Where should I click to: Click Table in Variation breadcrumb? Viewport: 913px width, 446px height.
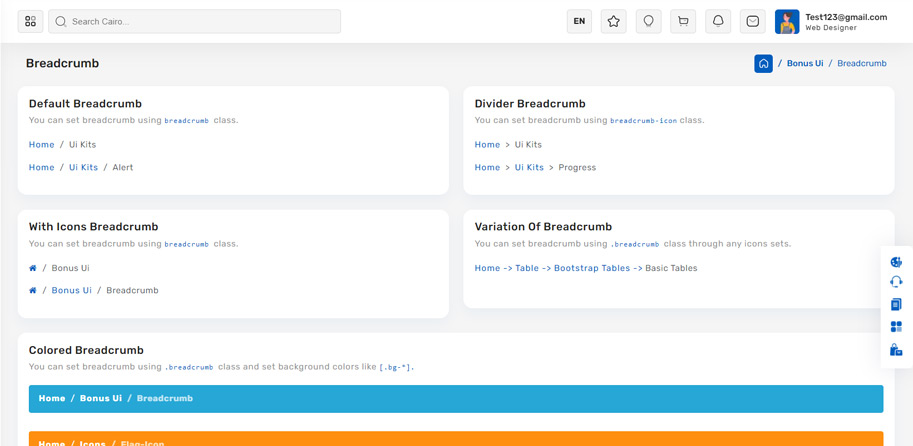click(527, 268)
